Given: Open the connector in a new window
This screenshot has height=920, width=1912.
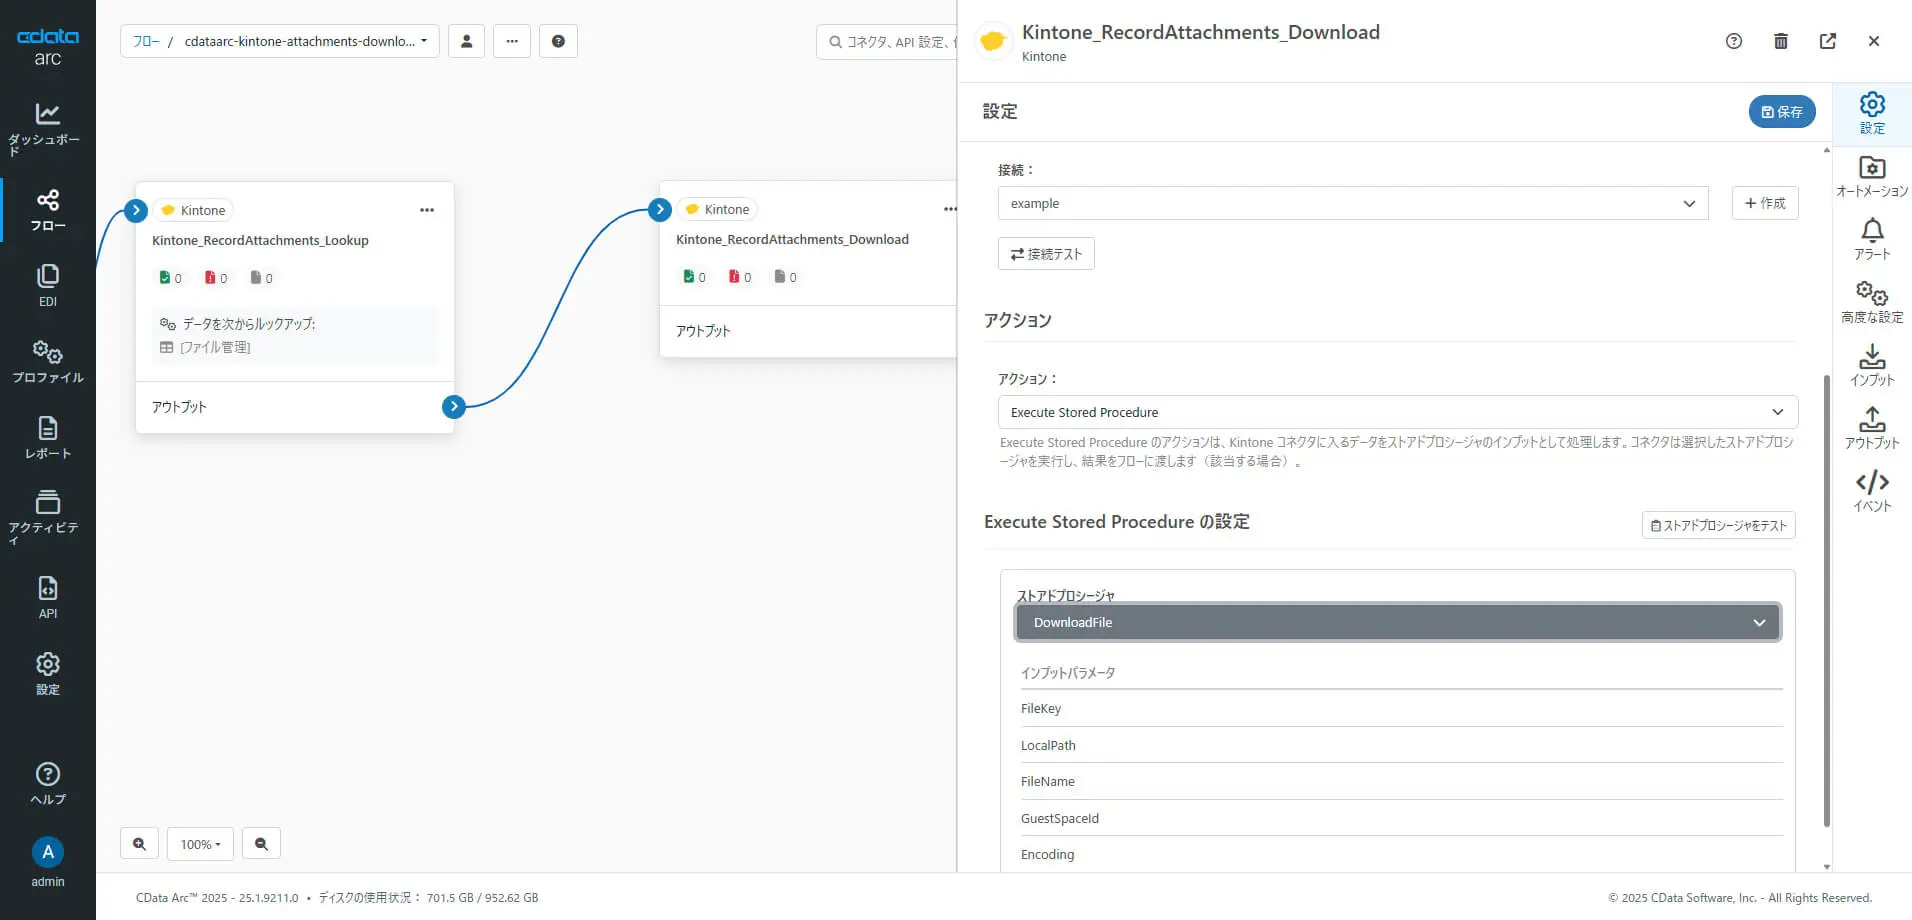Looking at the screenshot, I should 1827,41.
